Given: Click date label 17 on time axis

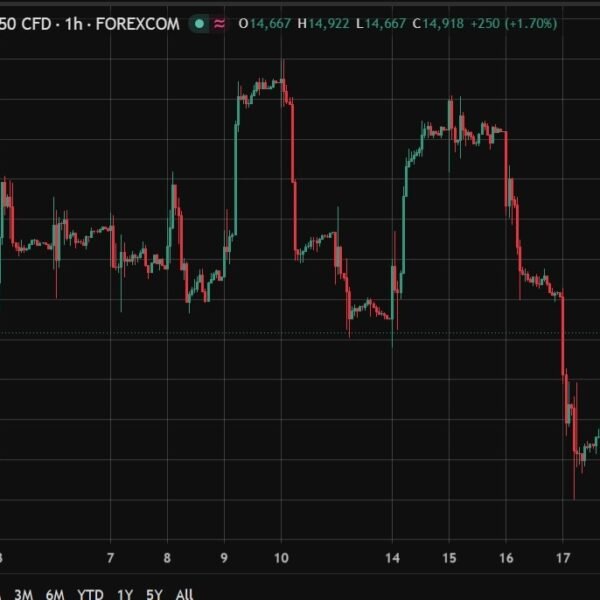Looking at the screenshot, I should (563, 558).
